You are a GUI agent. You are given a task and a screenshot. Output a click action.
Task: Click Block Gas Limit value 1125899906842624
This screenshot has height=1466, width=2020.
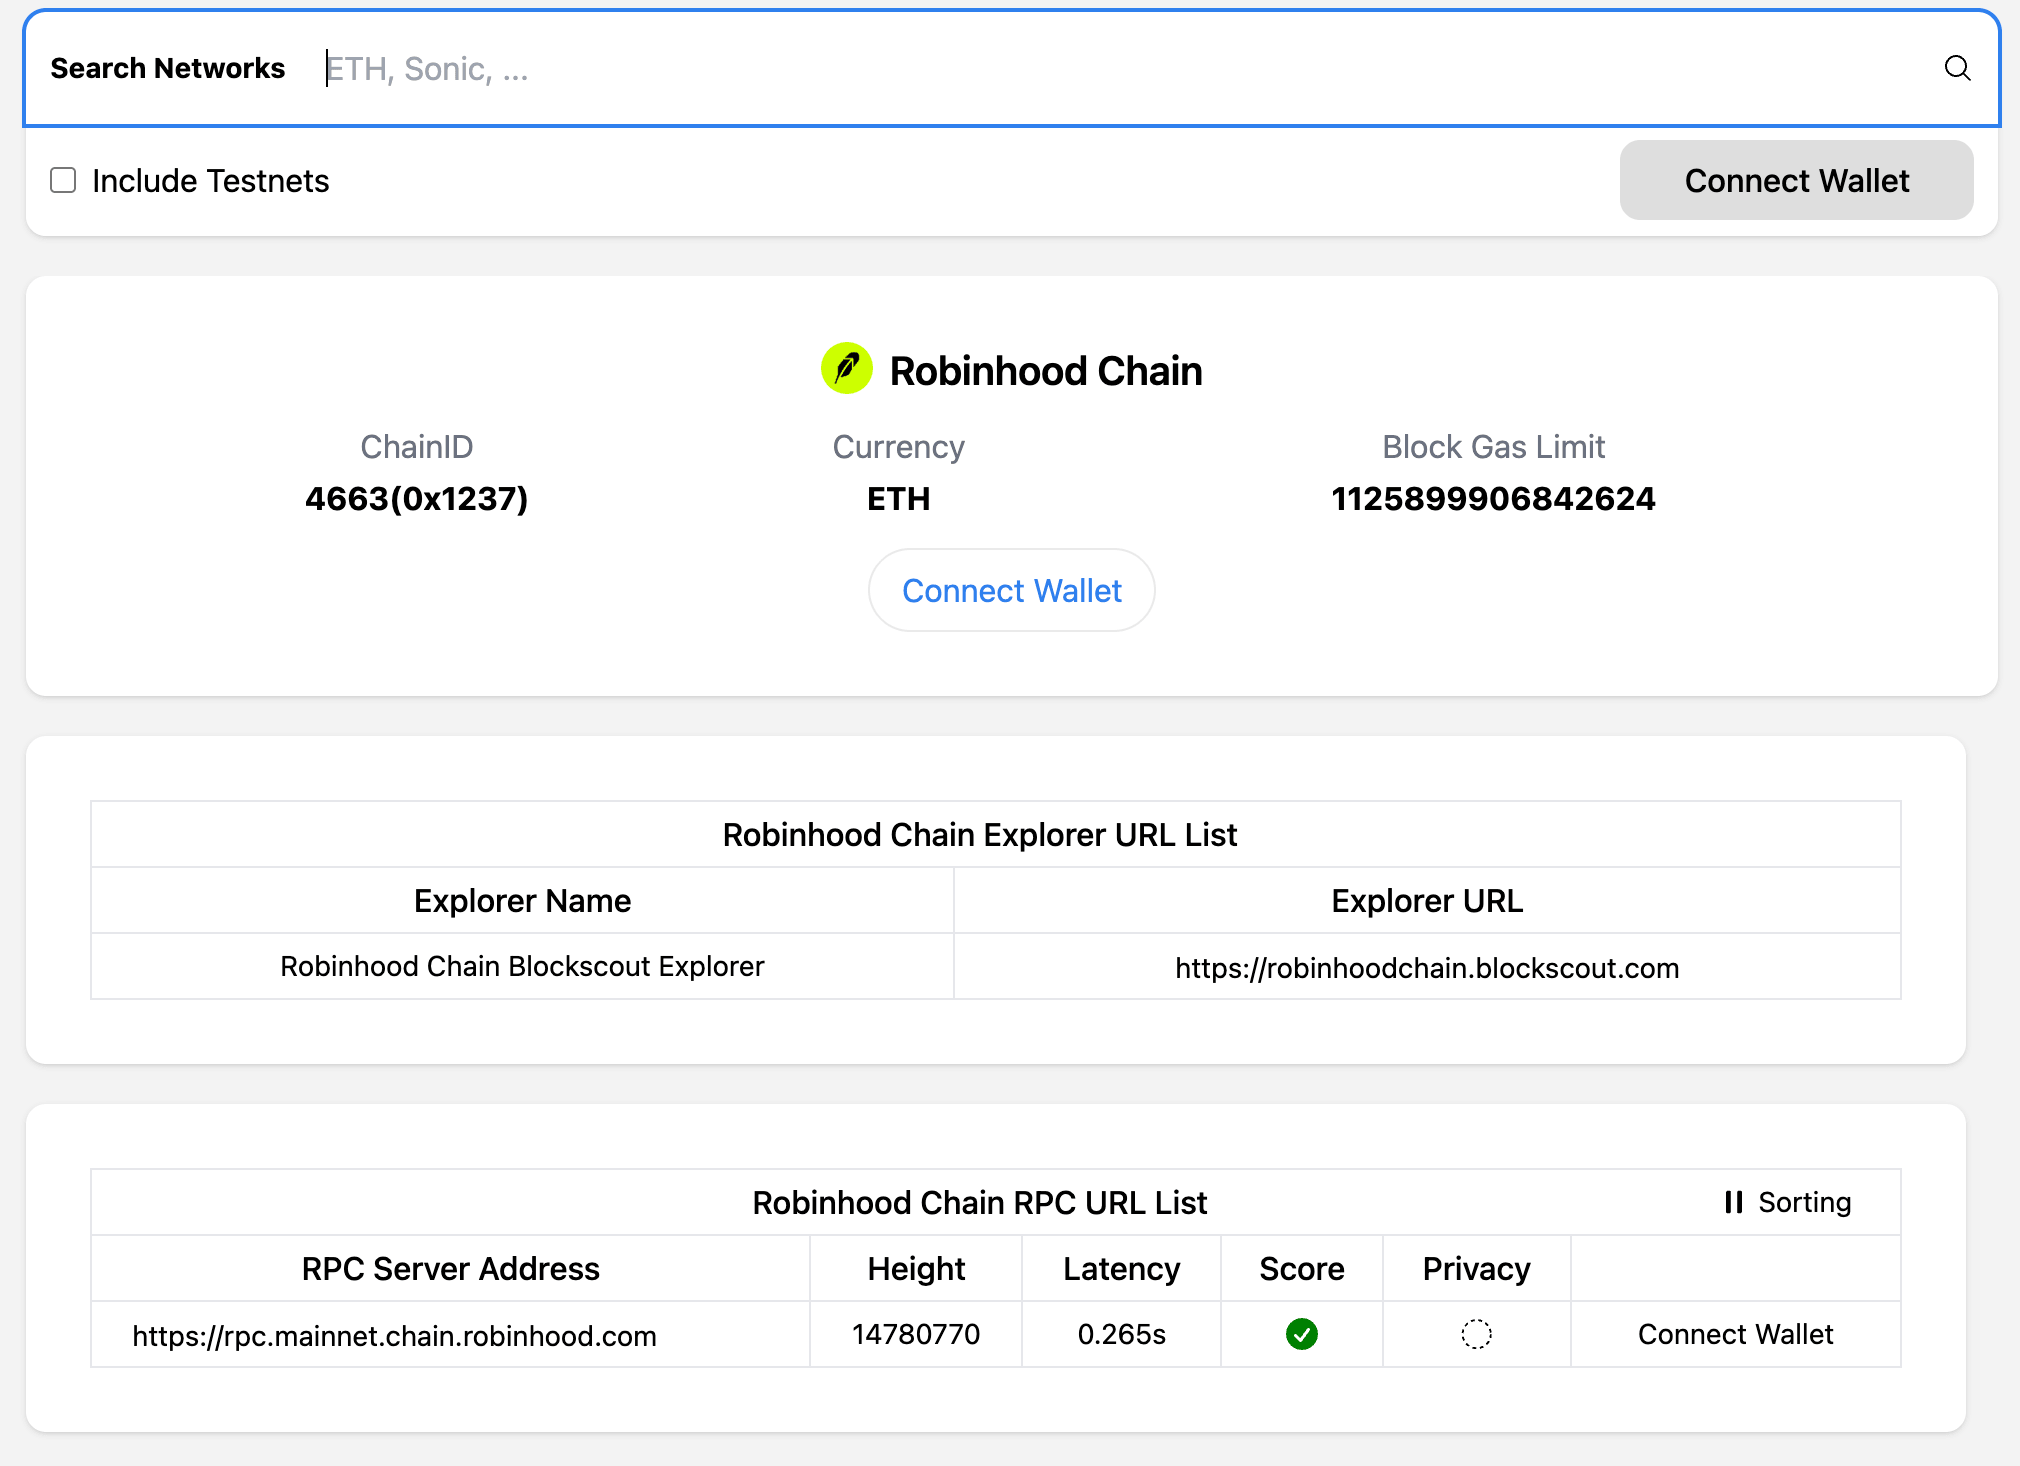click(1493, 498)
